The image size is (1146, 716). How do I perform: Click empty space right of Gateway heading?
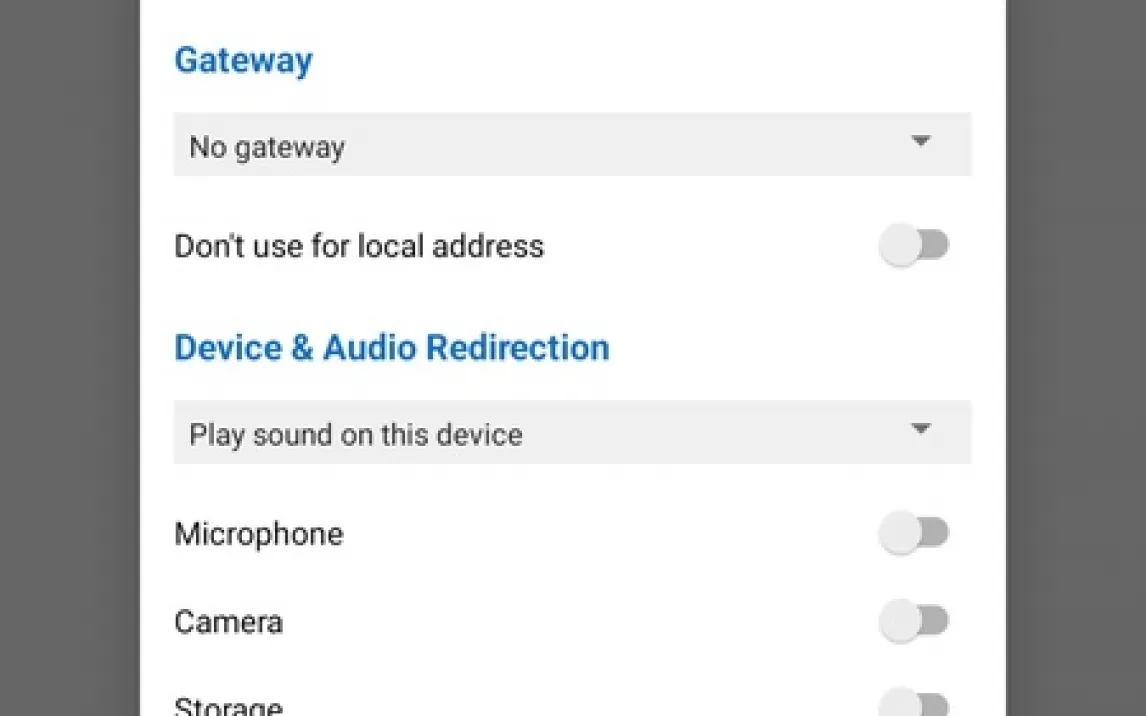[x=640, y=60]
